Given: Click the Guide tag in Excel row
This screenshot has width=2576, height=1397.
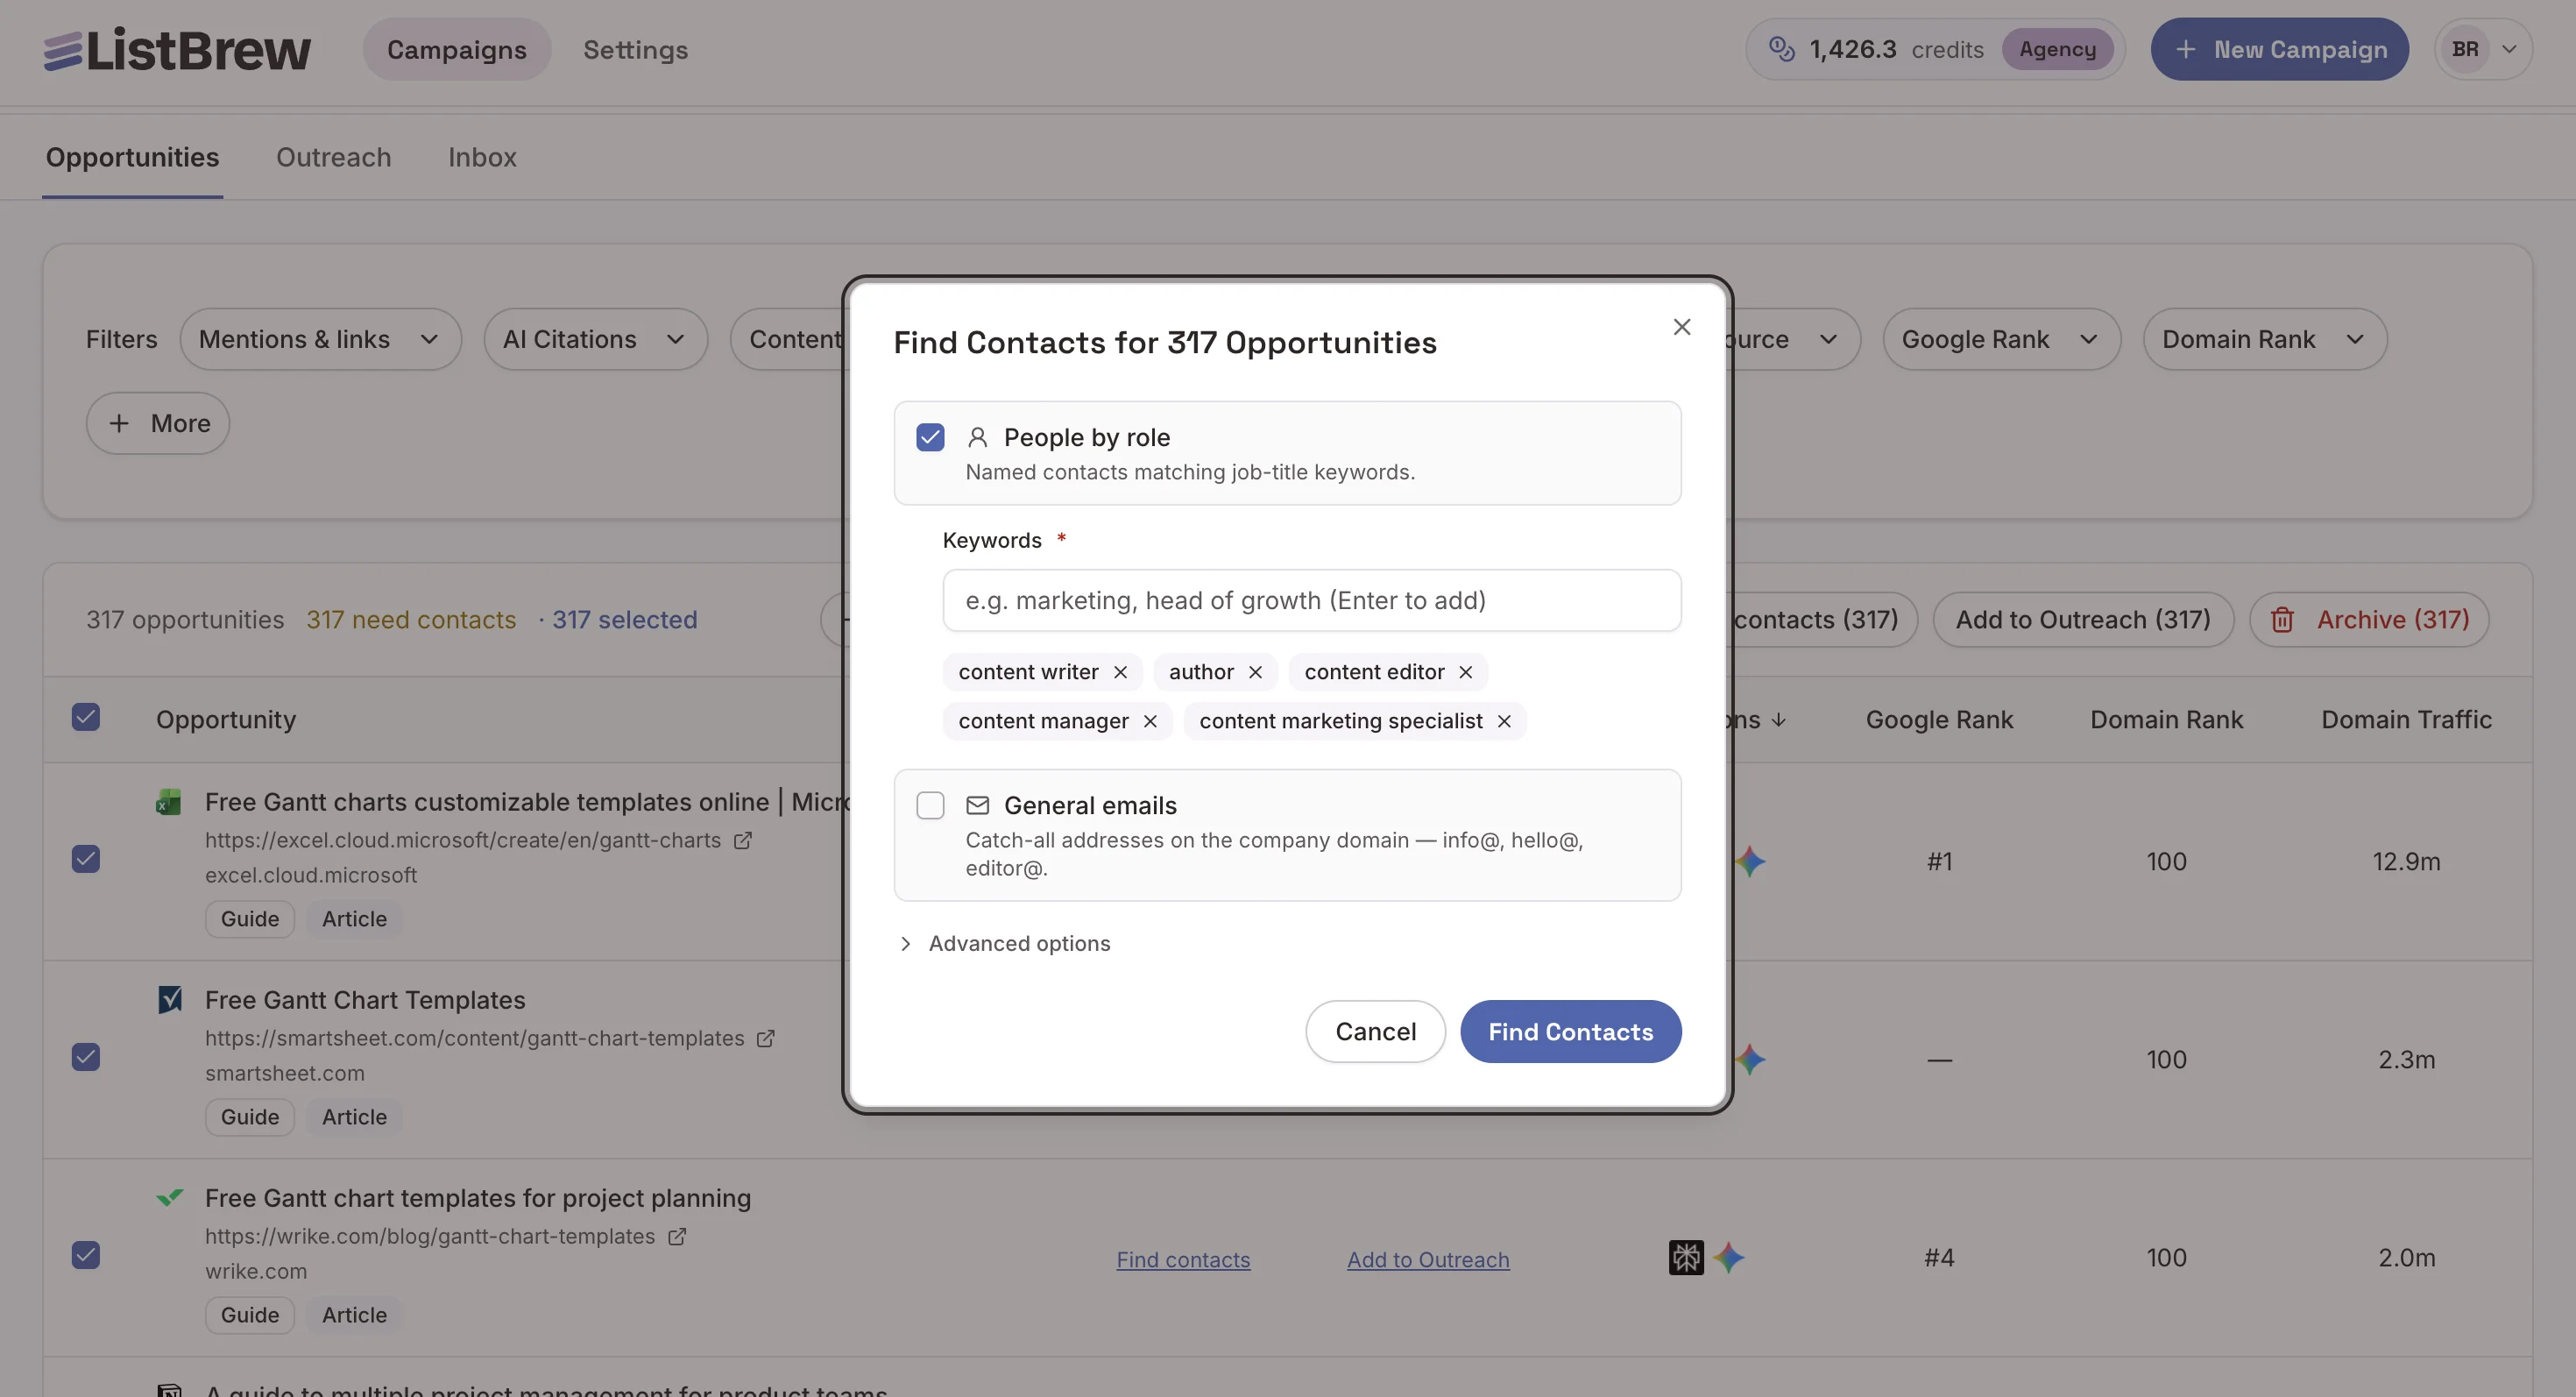Looking at the screenshot, I should [x=250, y=918].
